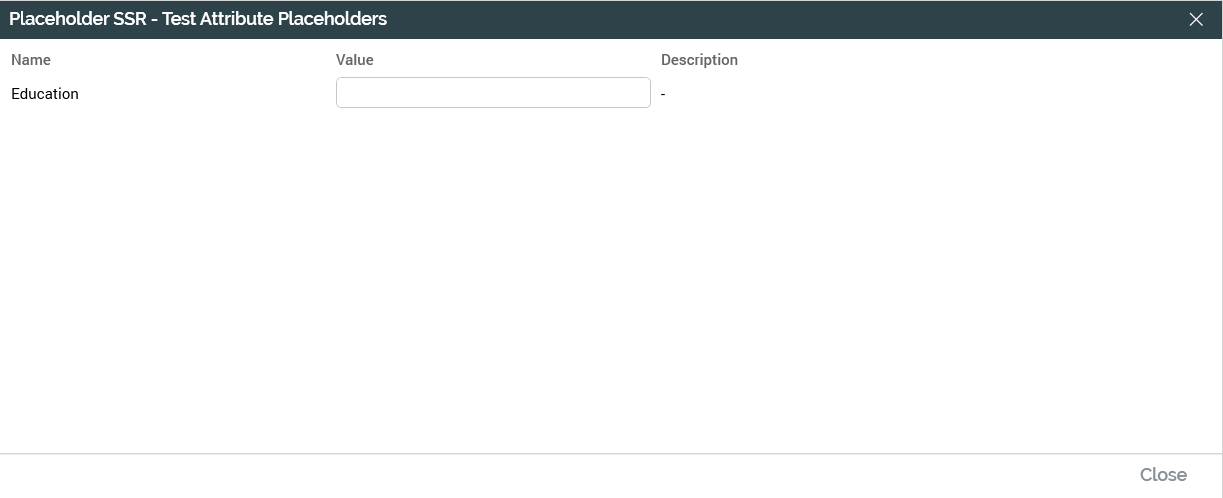Click the blank space right of the Description header

pos(950,60)
